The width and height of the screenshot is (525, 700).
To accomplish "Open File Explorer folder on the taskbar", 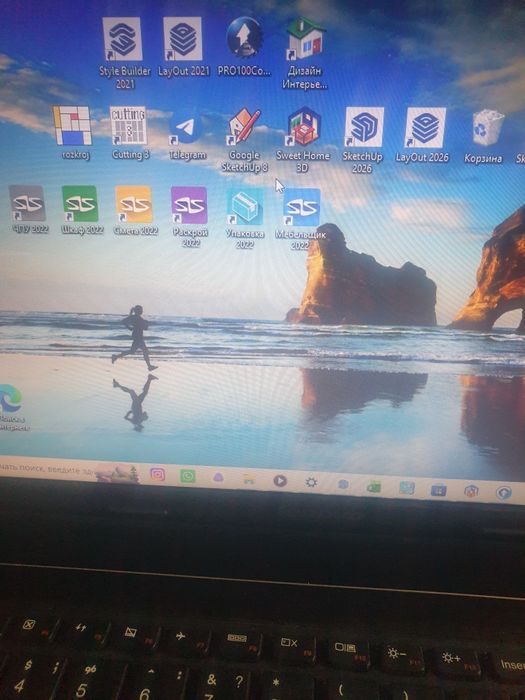I will coord(249,479).
